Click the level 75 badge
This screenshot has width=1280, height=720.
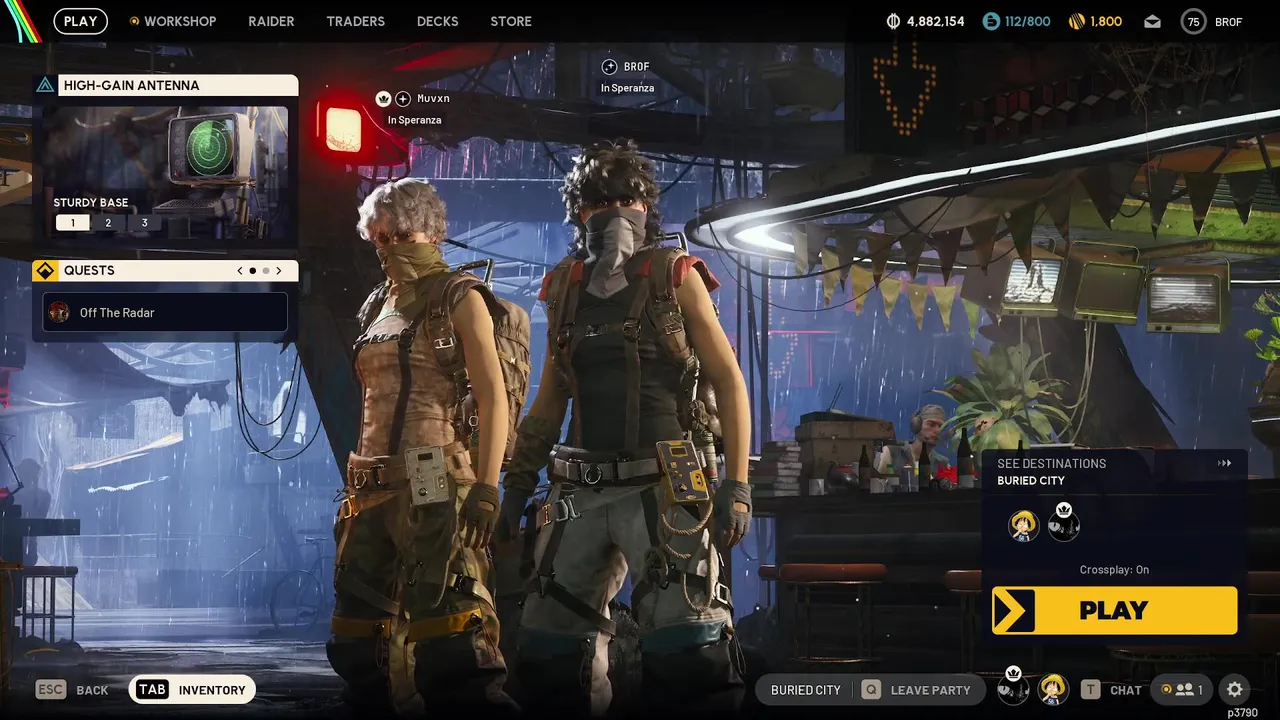(x=1193, y=21)
